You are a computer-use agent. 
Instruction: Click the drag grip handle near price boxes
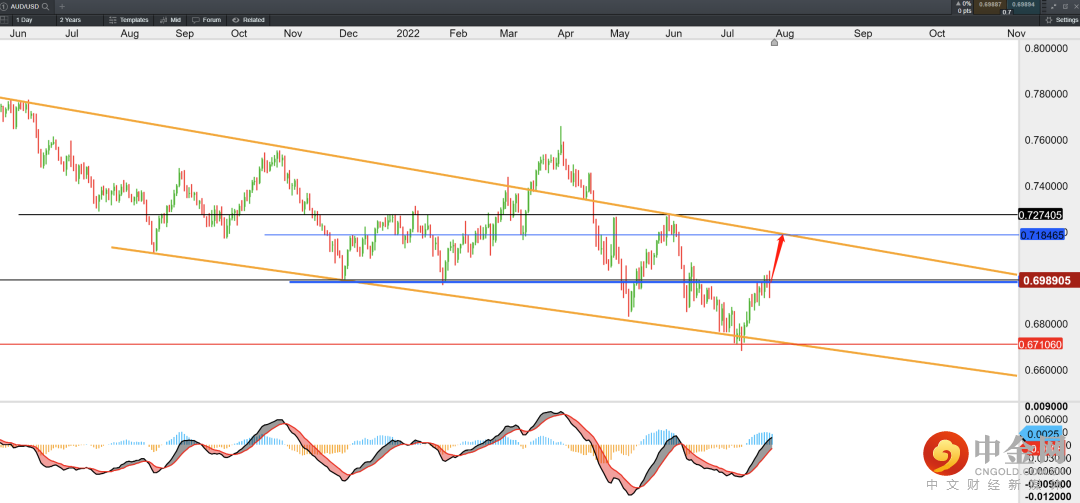tap(1043, 6)
